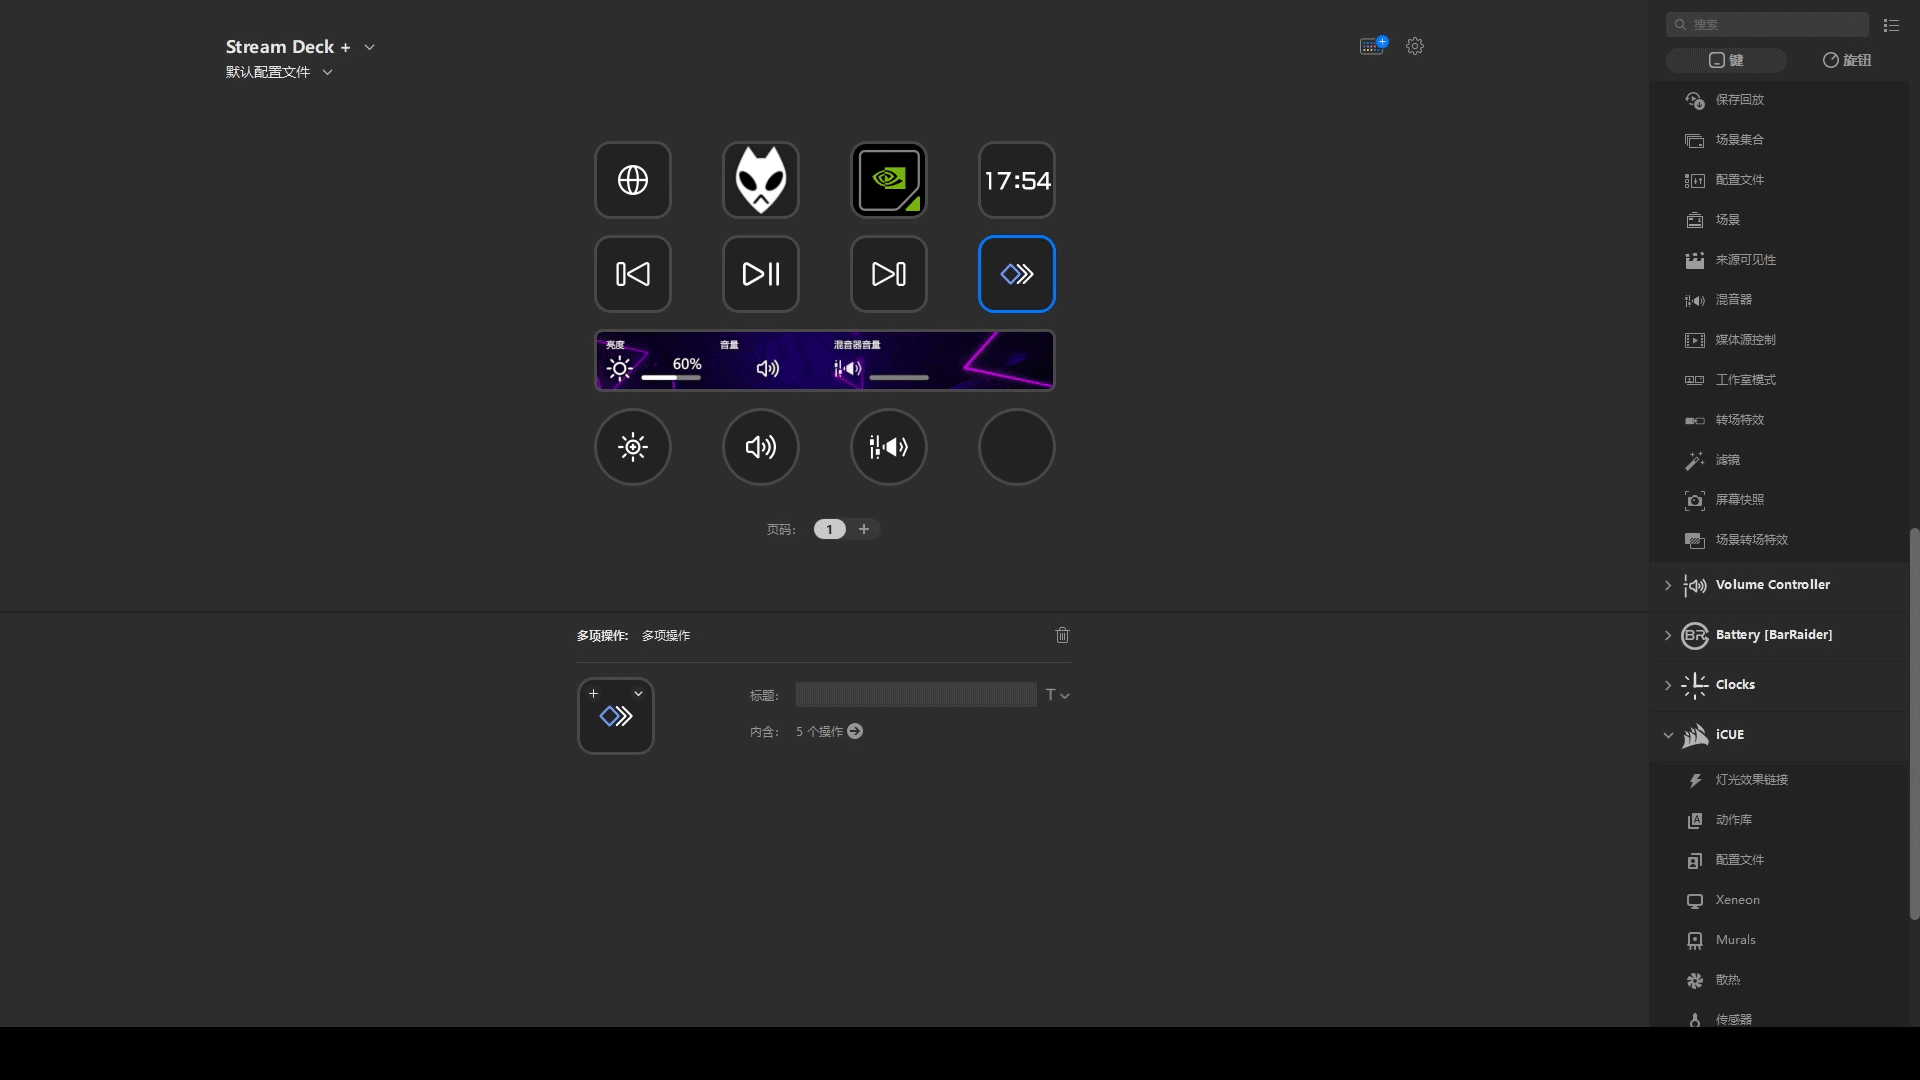Click the clock time display button
The width and height of the screenshot is (1920, 1080).
[x=1017, y=178]
